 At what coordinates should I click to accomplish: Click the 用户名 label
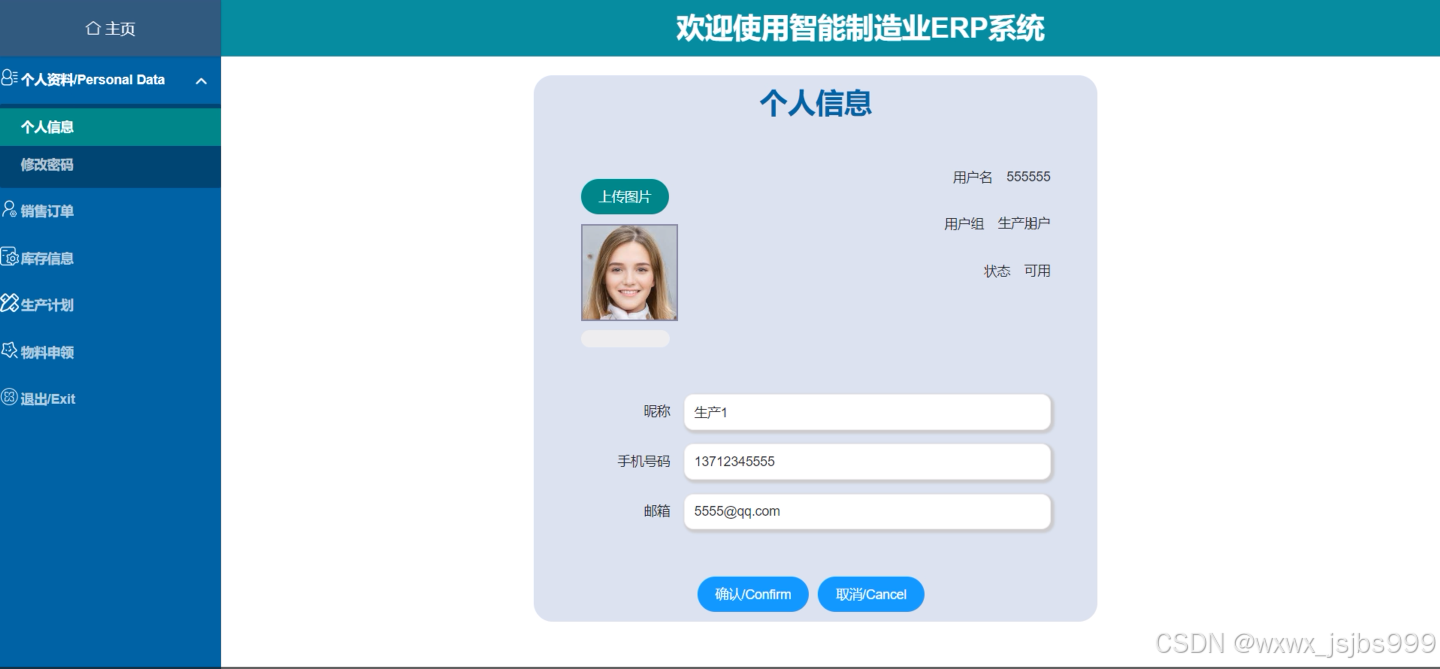[x=973, y=177]
